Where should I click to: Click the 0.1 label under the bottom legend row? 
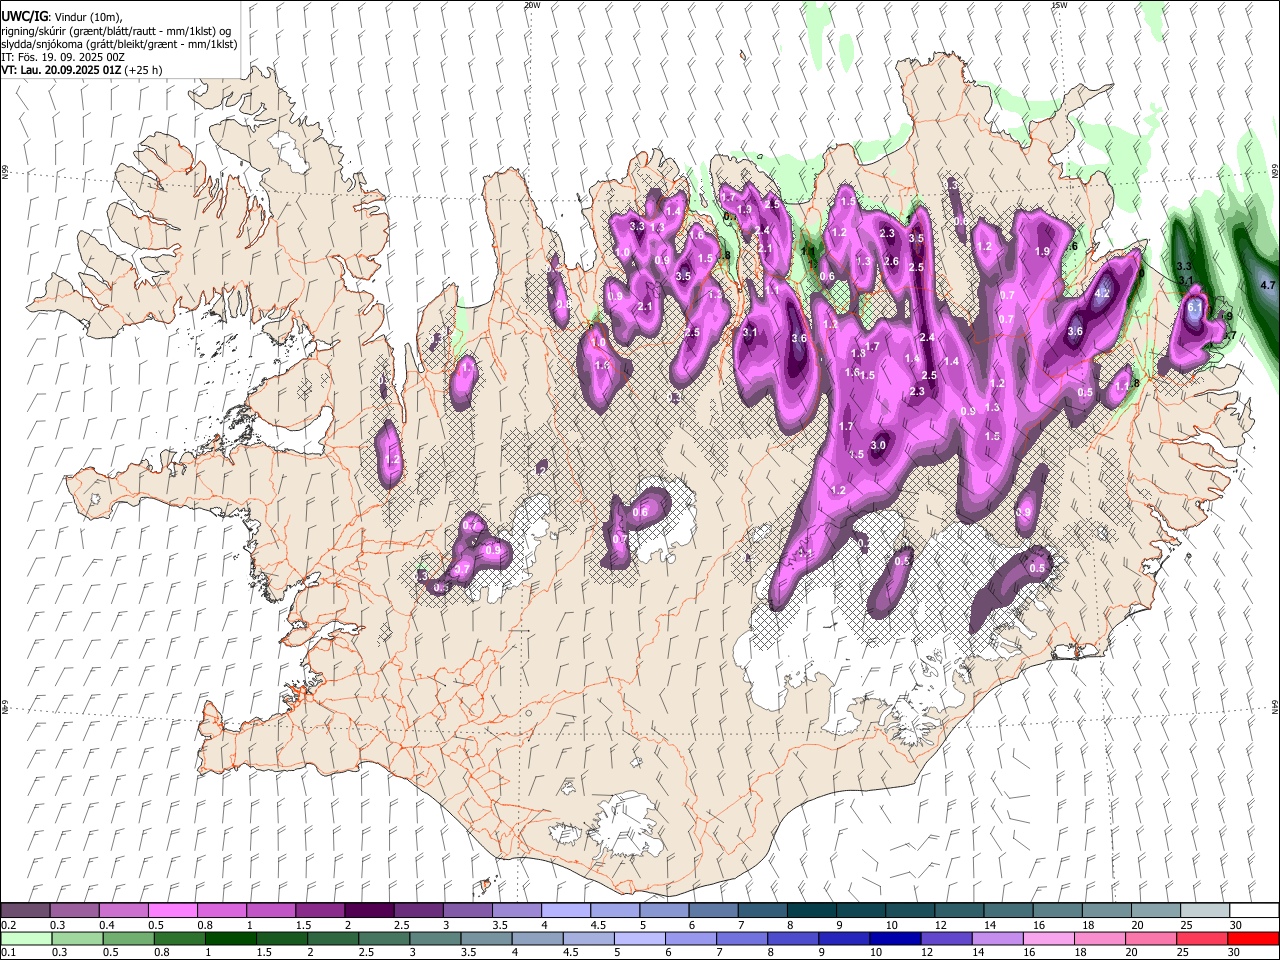(x=9, y=952)
